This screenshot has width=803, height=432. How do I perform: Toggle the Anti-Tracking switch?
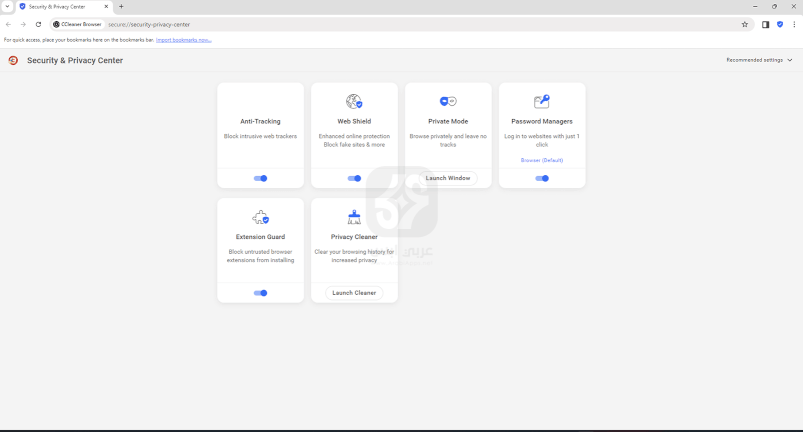tap(261, 178)
